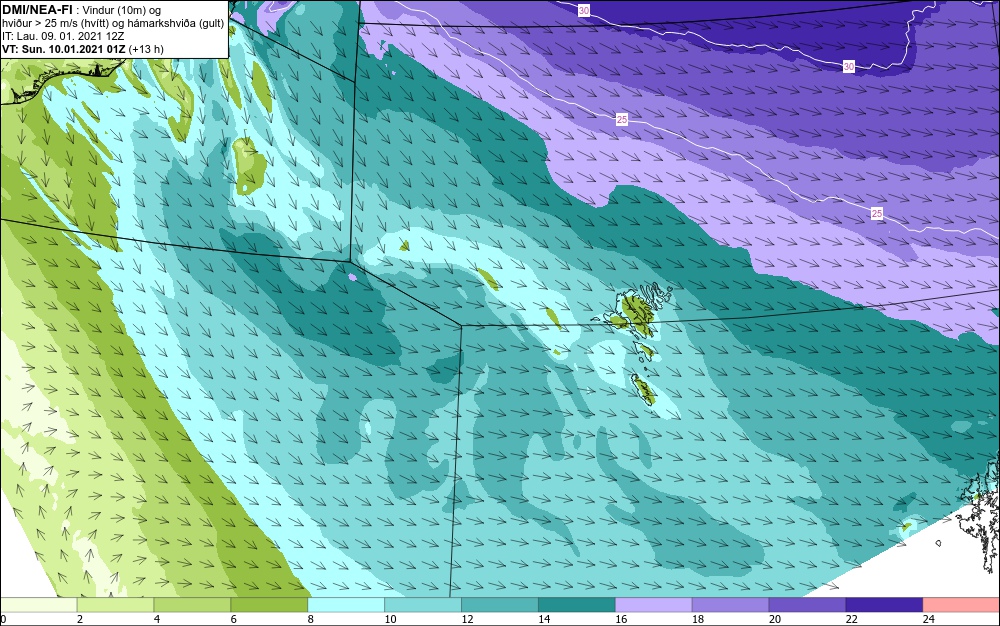Image resolution: width=1000 pixels, height=626 pixels.
Task: Click the 25 gust contour label nearer the right edge
Action: click(877, 214)
